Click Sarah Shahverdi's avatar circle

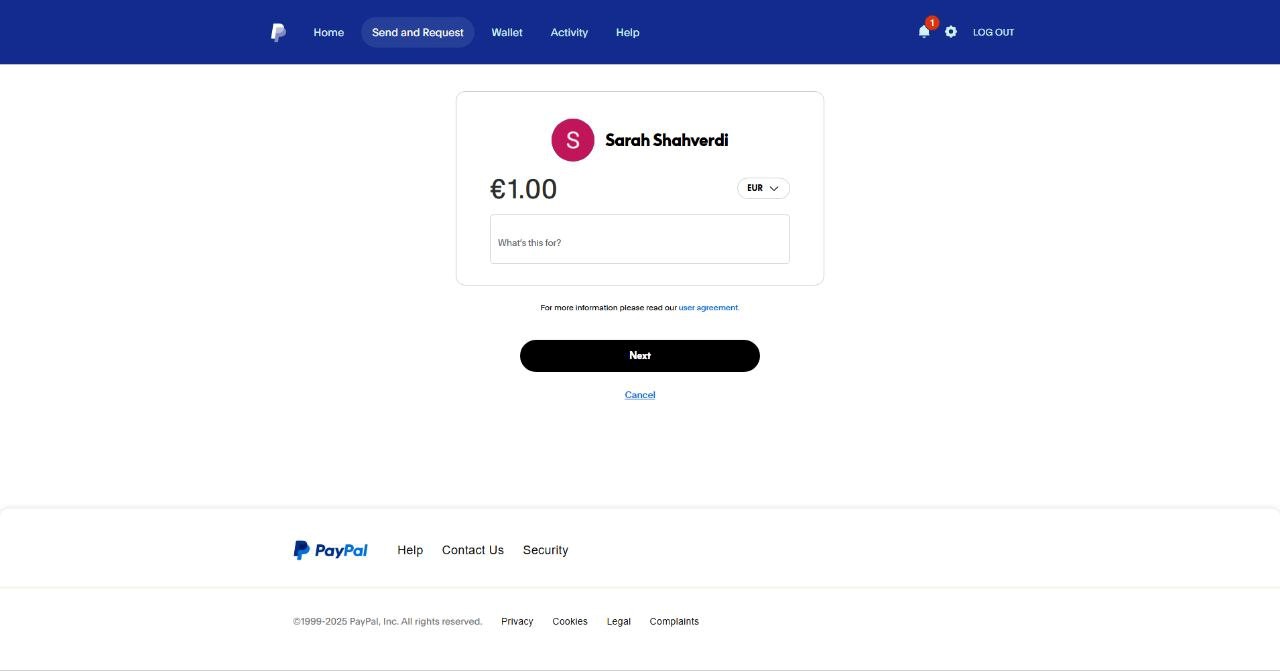click(573, 140)
